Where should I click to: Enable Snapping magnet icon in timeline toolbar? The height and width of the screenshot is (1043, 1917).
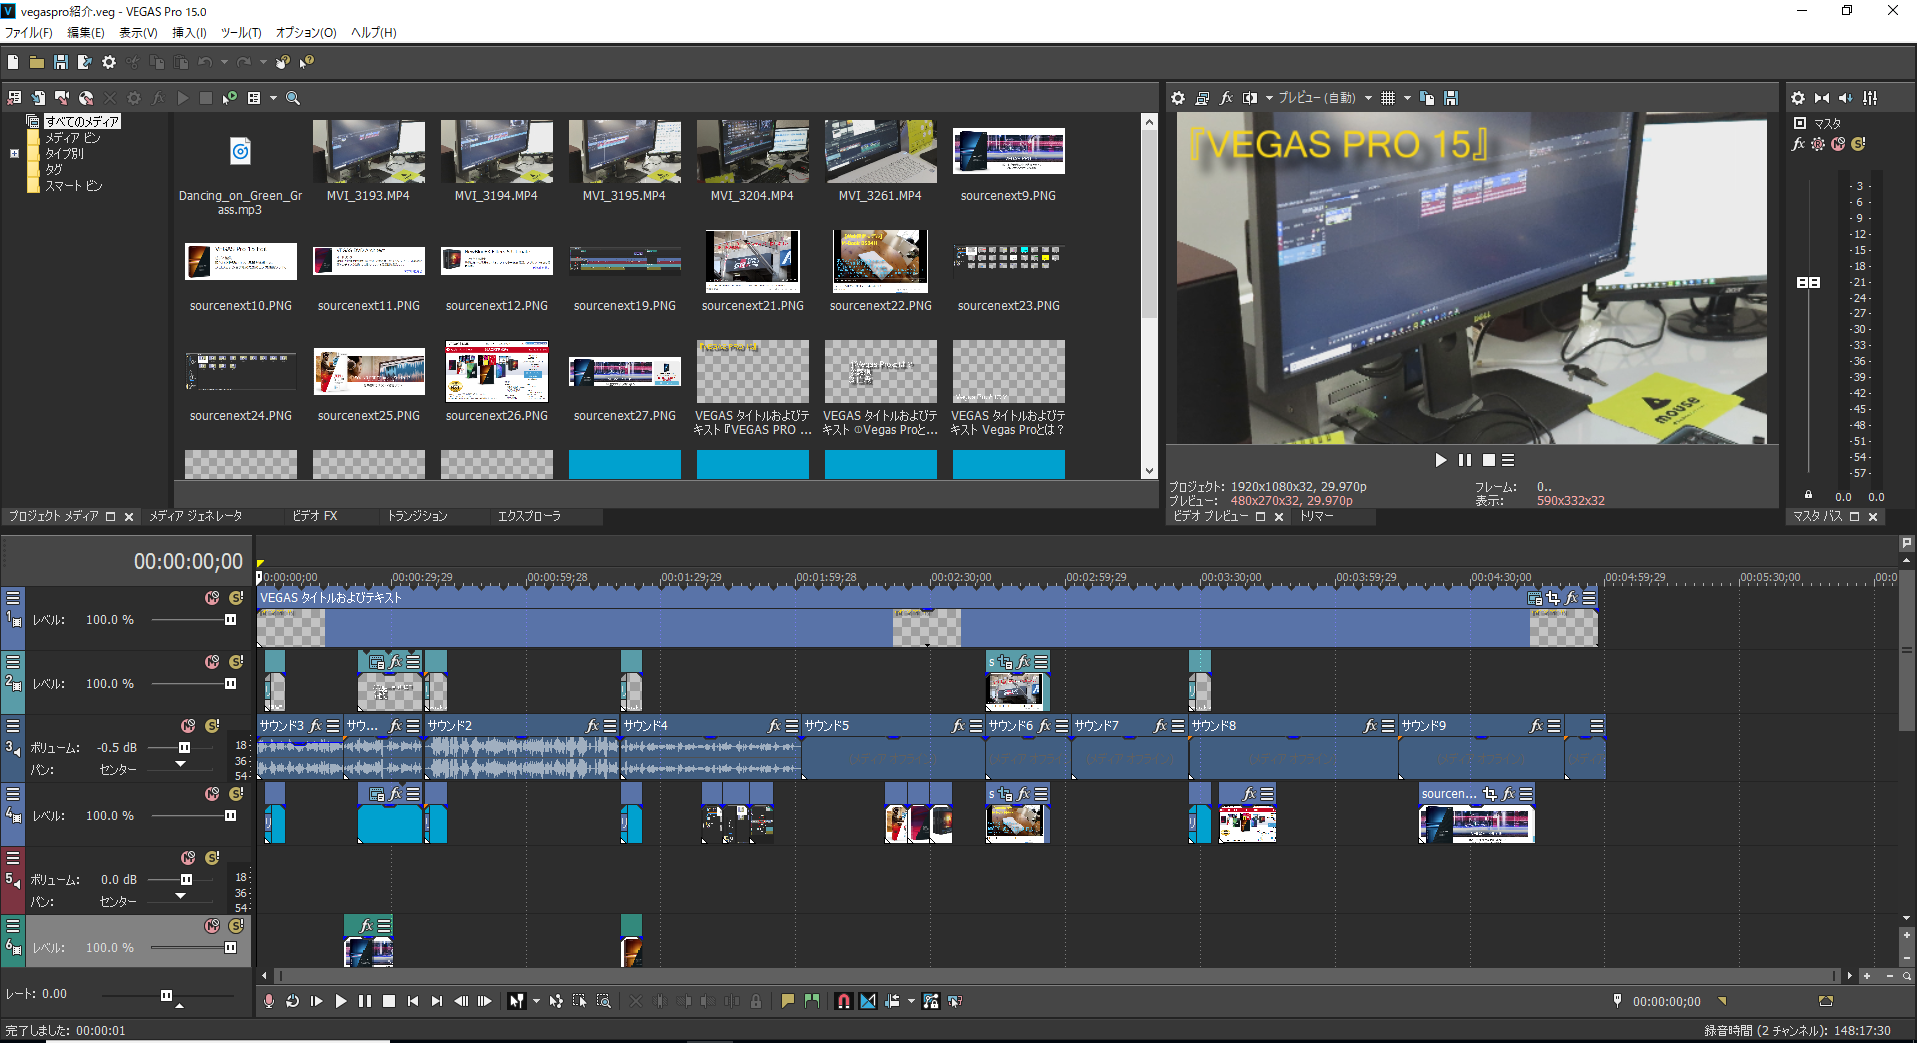click(843, 1001)
